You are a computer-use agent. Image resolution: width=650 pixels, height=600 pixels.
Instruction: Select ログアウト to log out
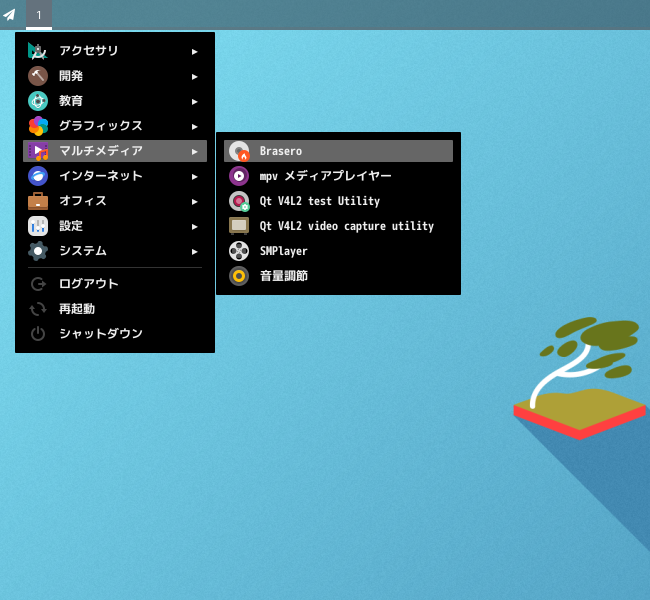[x=88, y=284]
